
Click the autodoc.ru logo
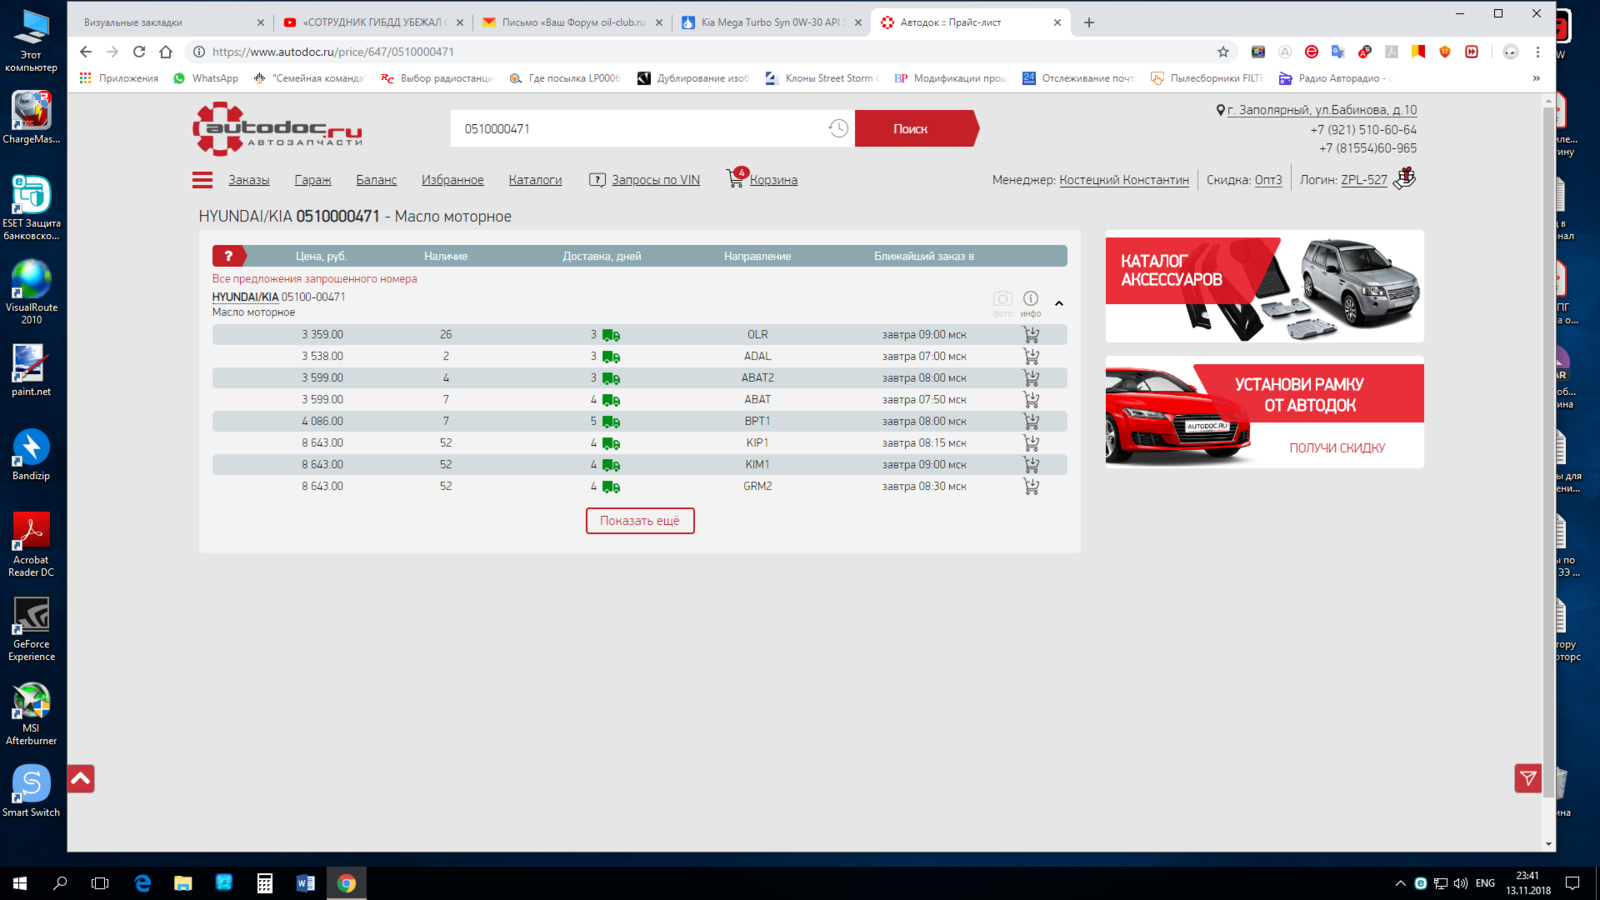277,129
